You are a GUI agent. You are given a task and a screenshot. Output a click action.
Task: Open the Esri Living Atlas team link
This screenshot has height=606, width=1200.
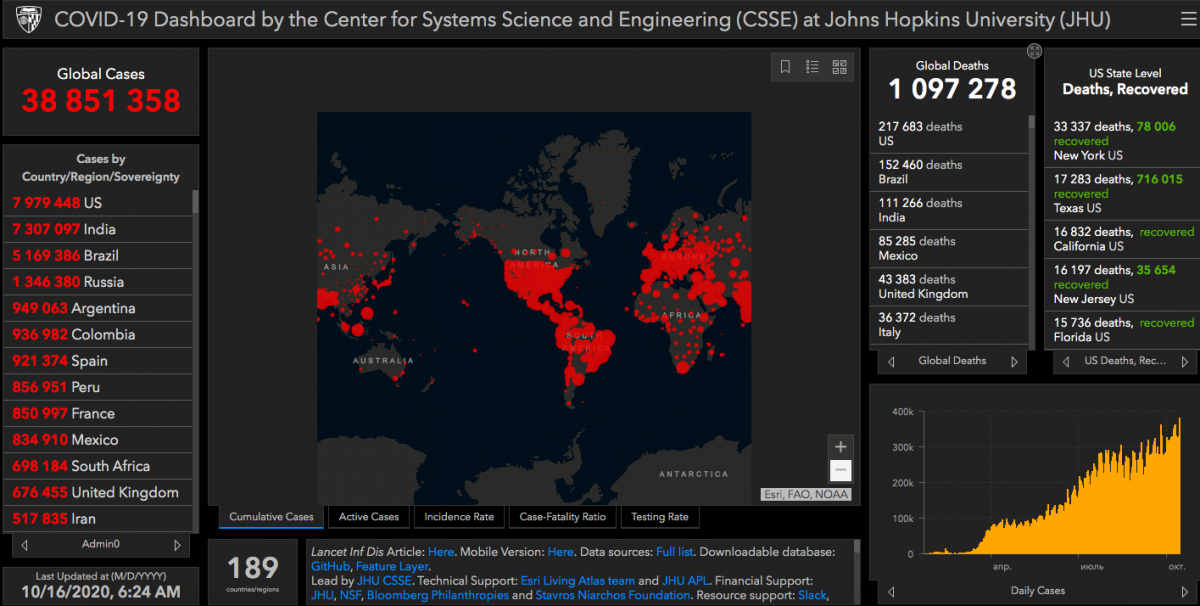pyautogui.click(x=578, y=581)
